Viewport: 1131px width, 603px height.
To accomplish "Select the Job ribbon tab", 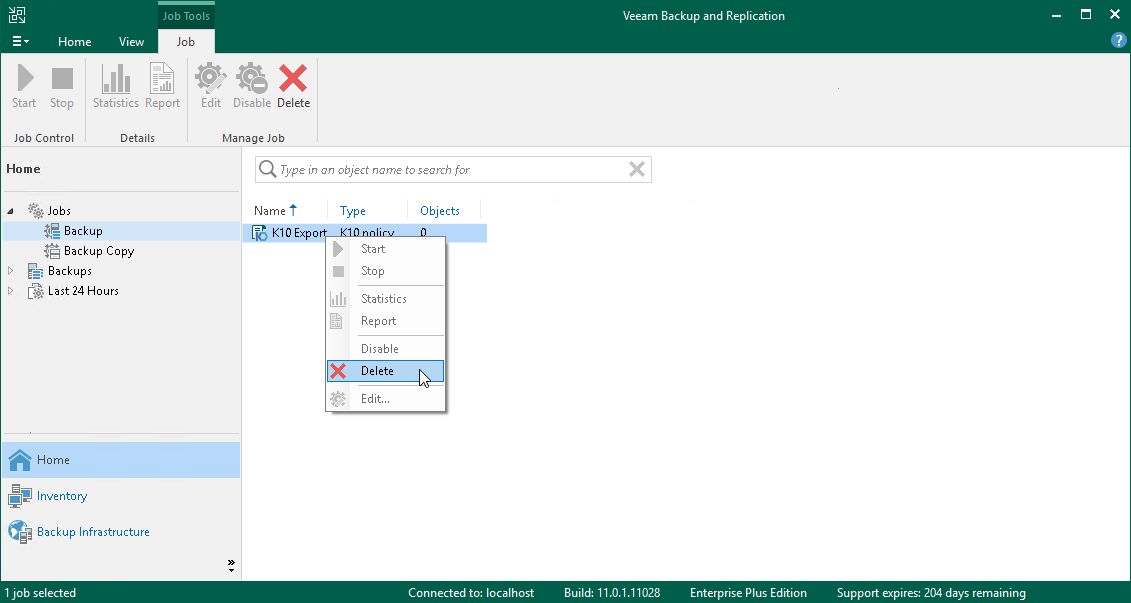I will [x=186, y=41].
